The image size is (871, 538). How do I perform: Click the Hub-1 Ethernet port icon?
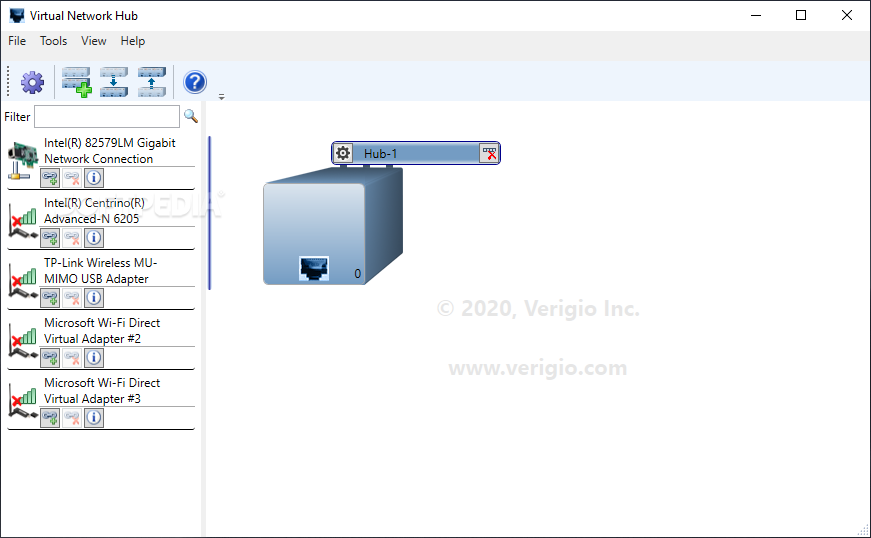click(314, 269)
